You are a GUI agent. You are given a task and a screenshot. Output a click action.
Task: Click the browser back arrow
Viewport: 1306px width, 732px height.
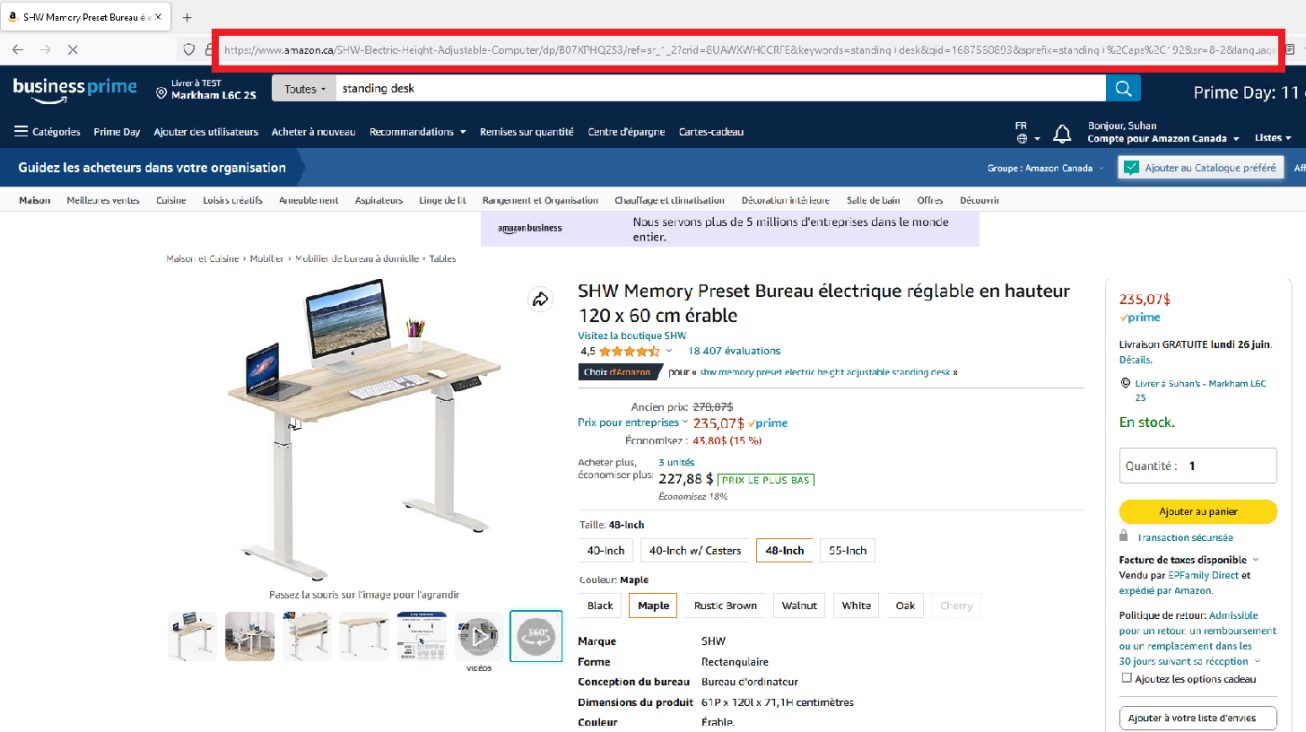point(18,49)
